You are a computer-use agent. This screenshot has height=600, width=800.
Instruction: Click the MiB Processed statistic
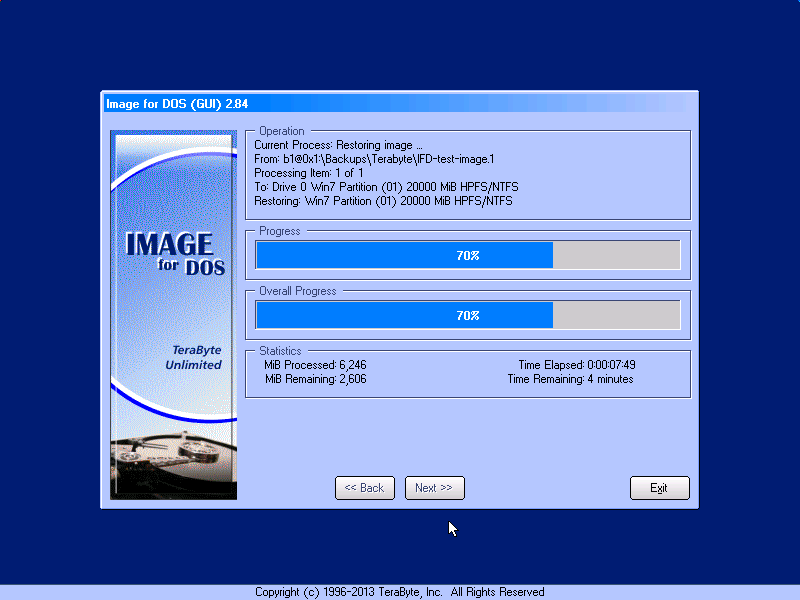314,365
